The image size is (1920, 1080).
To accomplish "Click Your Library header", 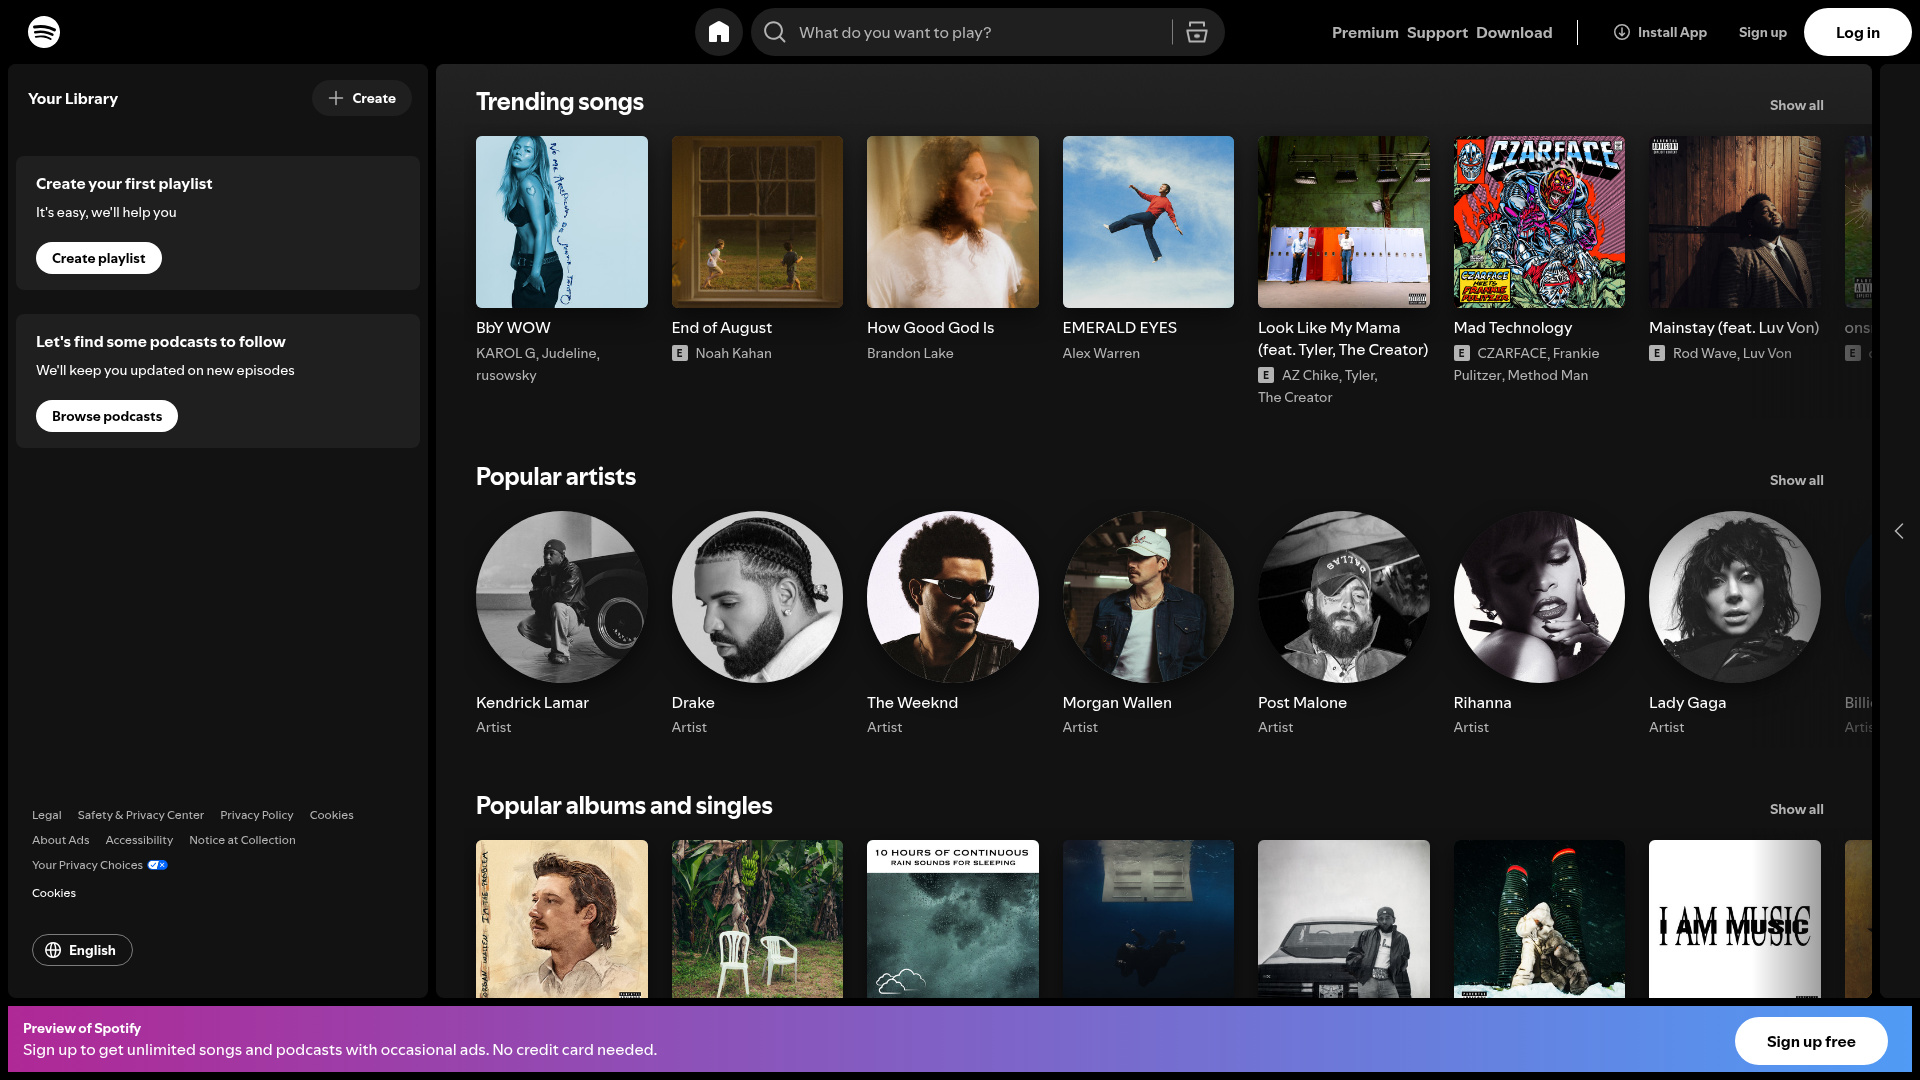I will pos(73,98).
